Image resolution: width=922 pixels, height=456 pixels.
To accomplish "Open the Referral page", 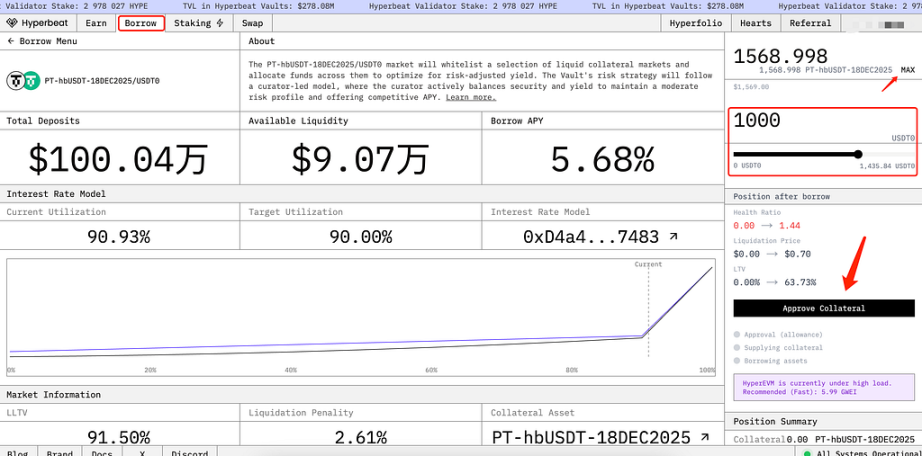I will pyautogui.click(x=810, y=23).
